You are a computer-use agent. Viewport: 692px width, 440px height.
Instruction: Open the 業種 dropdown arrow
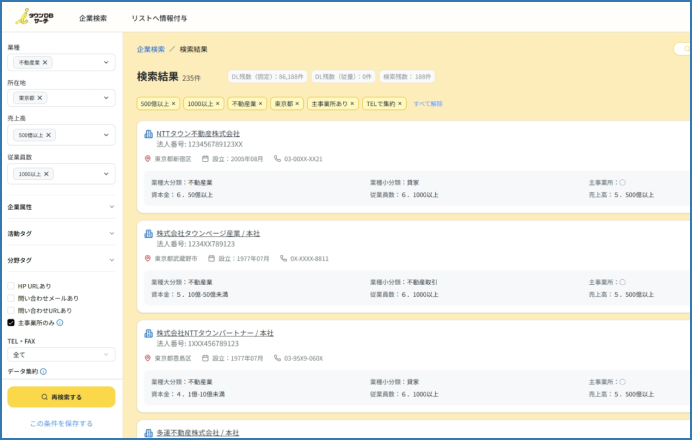(x=106, y=62)
